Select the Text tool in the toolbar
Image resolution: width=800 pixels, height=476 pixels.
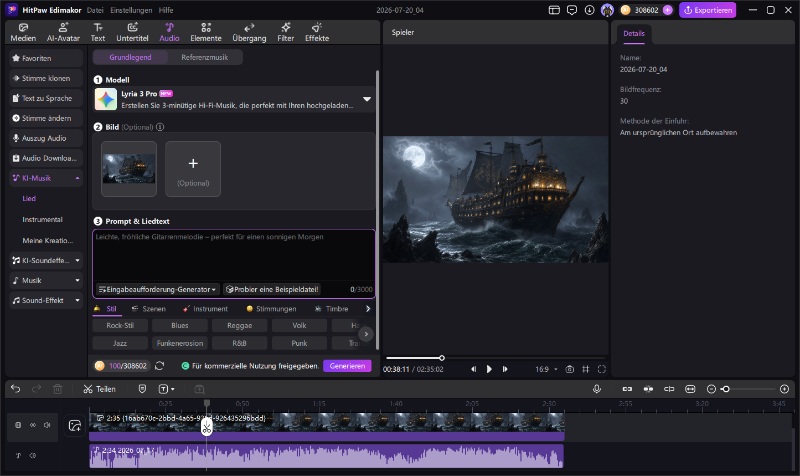click(97, 32)
